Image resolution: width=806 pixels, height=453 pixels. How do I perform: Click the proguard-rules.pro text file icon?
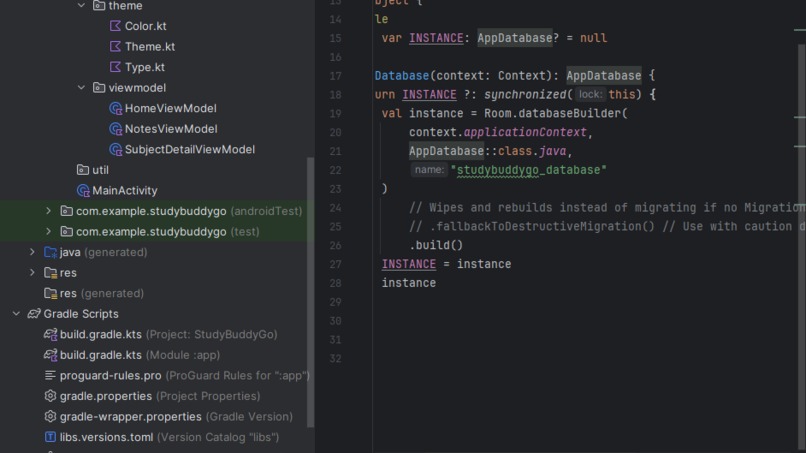pyautogui.click(x=50, y=375)
